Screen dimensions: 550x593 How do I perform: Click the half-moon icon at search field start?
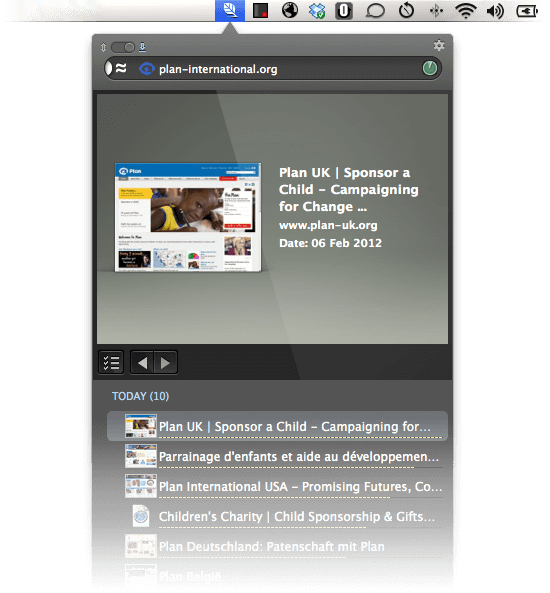(x=109, y=68)
